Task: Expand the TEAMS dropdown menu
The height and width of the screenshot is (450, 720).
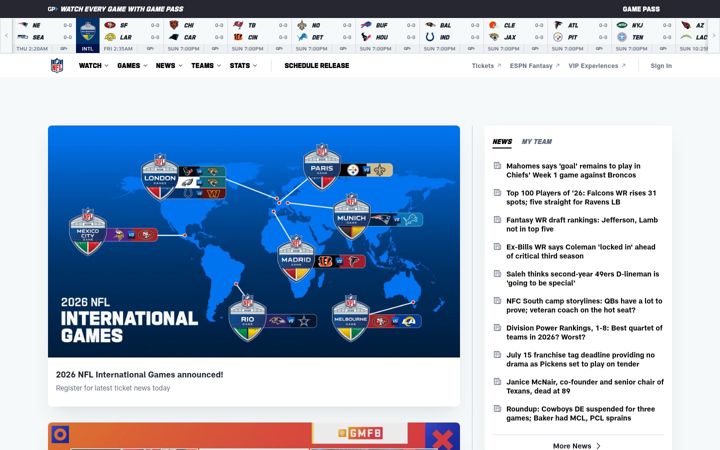Action: (x=206, y=66)
